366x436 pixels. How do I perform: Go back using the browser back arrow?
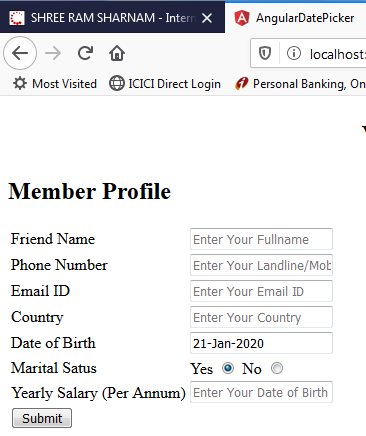(20, 53)
